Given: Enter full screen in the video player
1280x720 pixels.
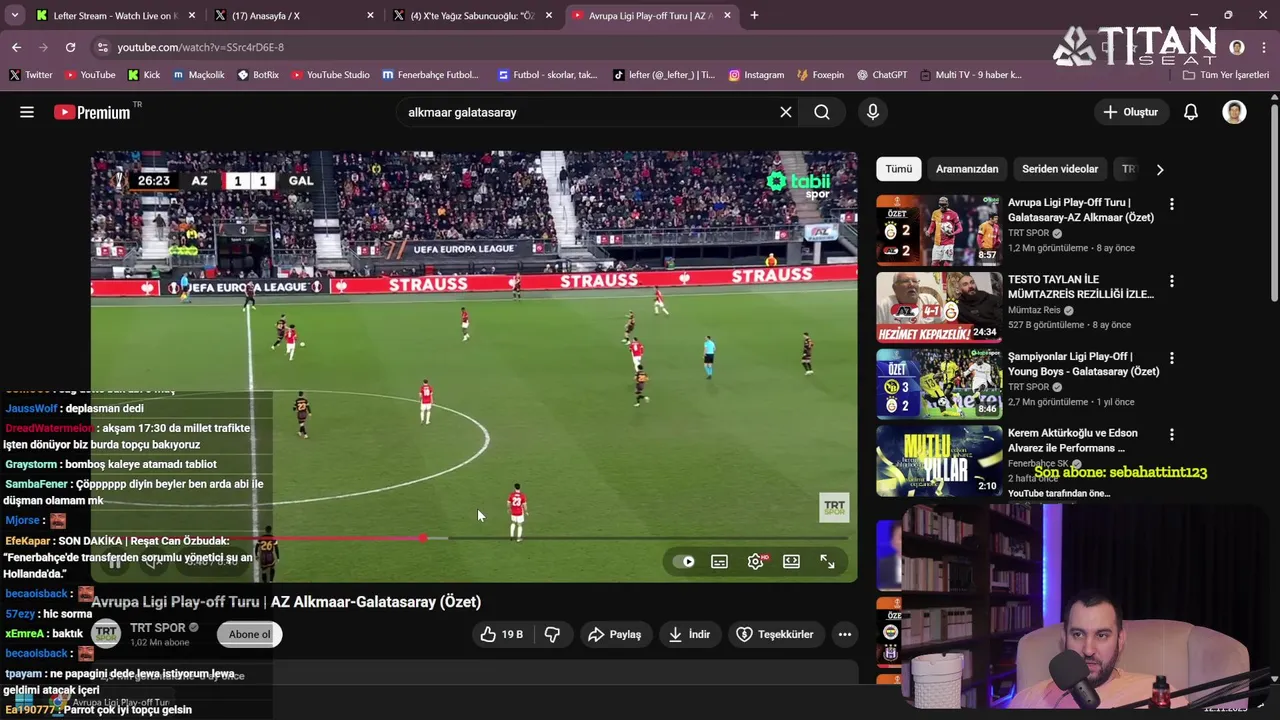Looking at the screenshot, I should pyautogui.click(x=827, y=562).
